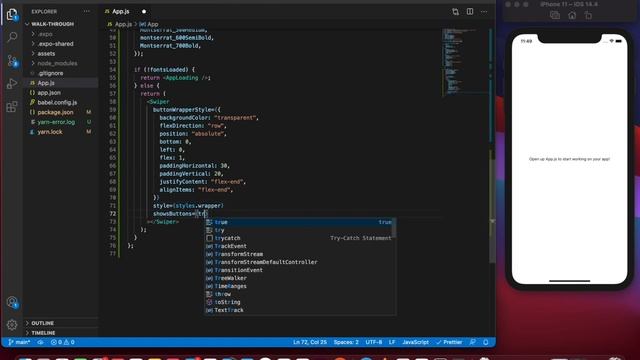Click the App symbol in the breadcrumb
The width and height of the screenshot is (640, 360).
(x=149, y=24)
